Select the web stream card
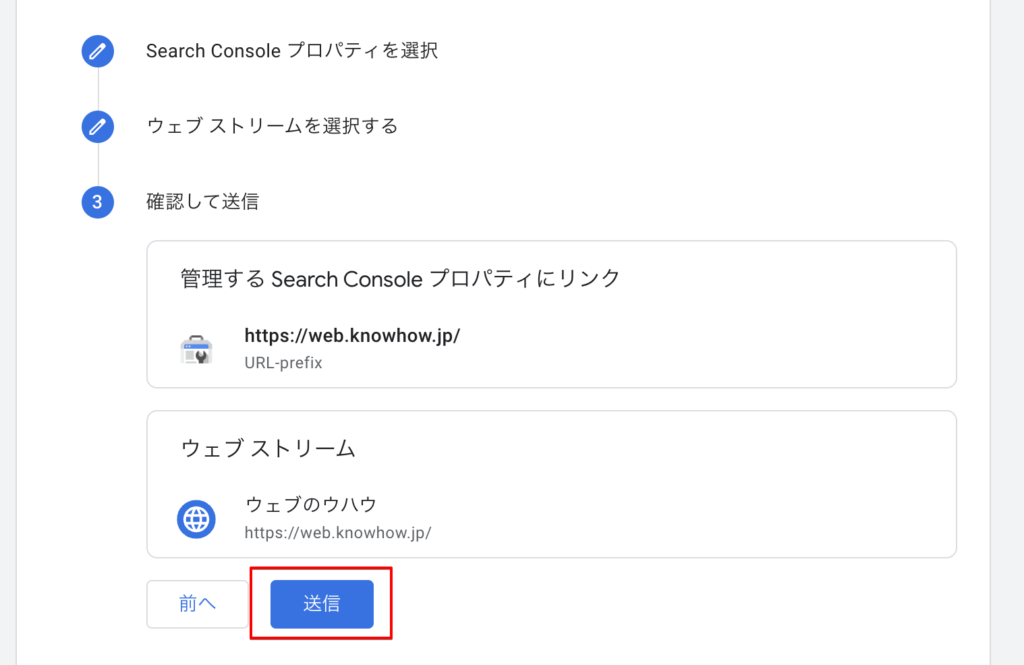The width and height of the screenshot is (1024, 665). tap(552, 484)
